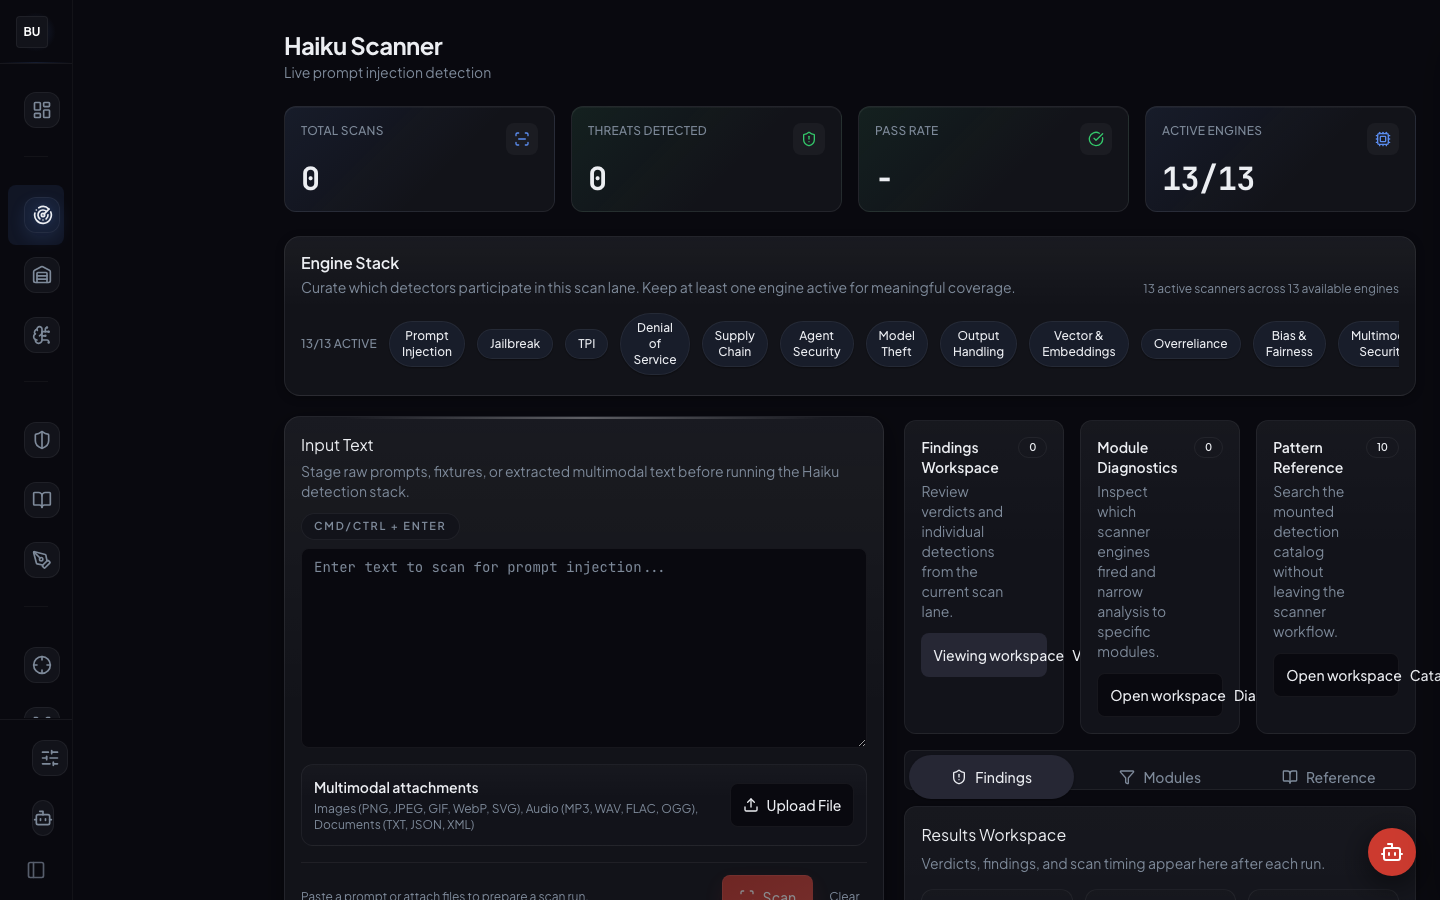Open the red floating robot assistant button
Image resolution: width=1440 pixels, height=900 pixels.
1391,852
